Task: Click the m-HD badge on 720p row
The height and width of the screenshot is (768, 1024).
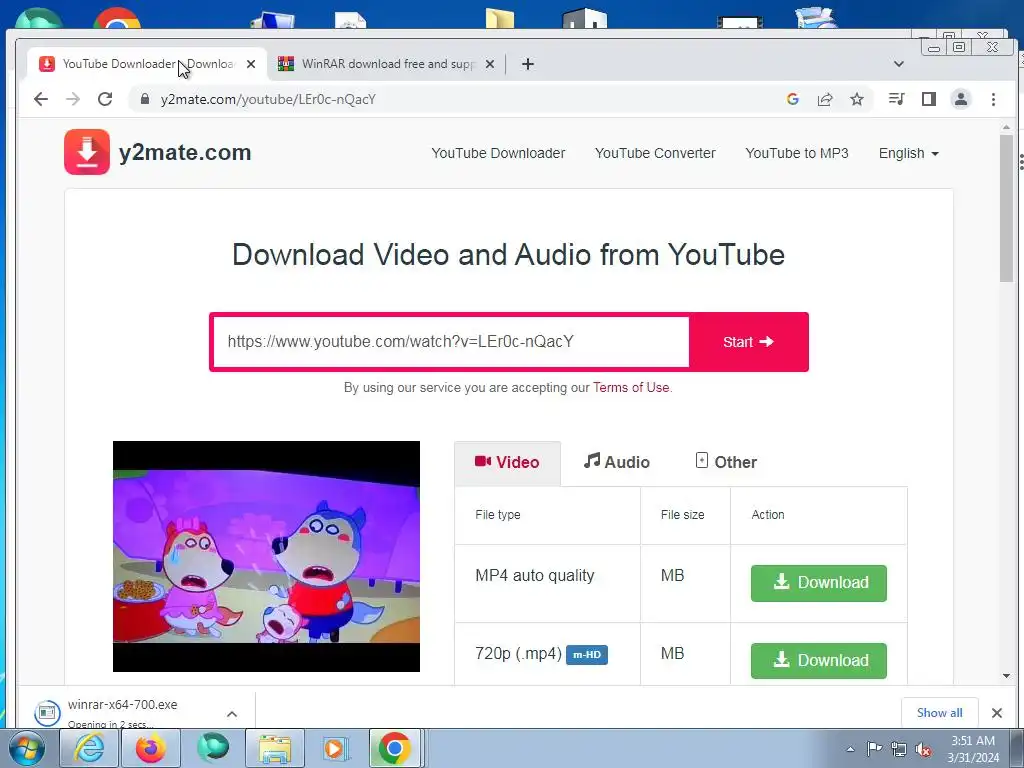Action: [x=586, y=654]
